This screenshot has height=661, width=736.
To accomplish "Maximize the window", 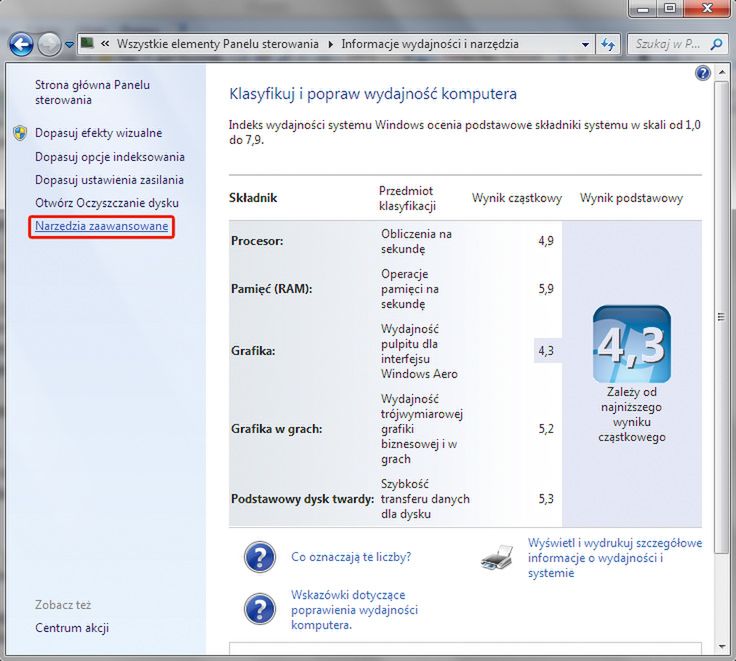I will (x=671, y=8).
